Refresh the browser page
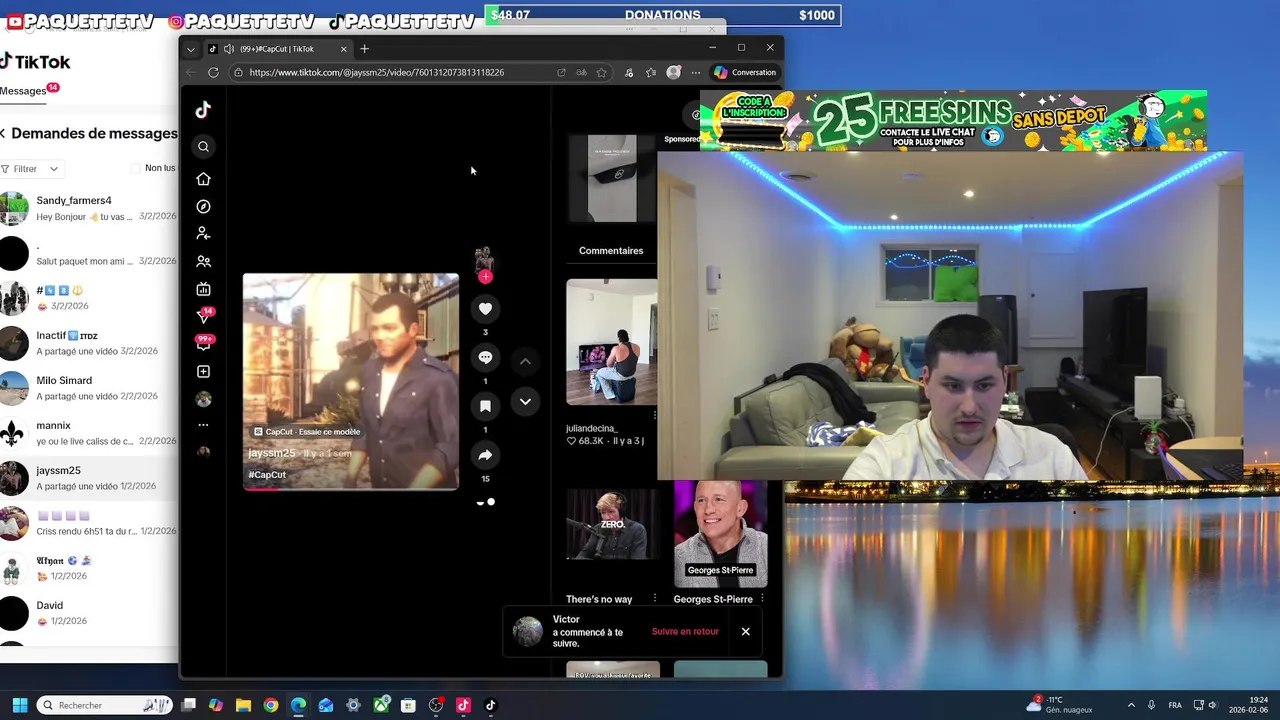This screenshot has height=720, width=1280. [213, 72]
